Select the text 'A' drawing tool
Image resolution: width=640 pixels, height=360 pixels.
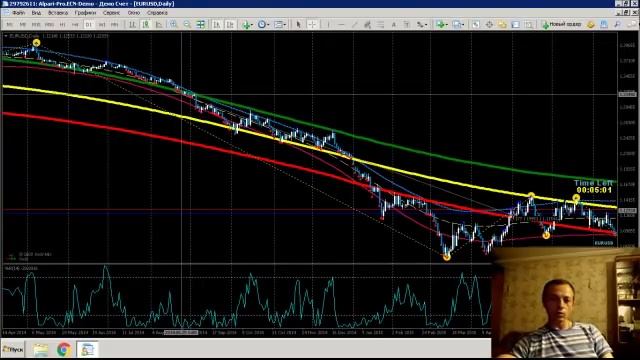tap(393, 24)
